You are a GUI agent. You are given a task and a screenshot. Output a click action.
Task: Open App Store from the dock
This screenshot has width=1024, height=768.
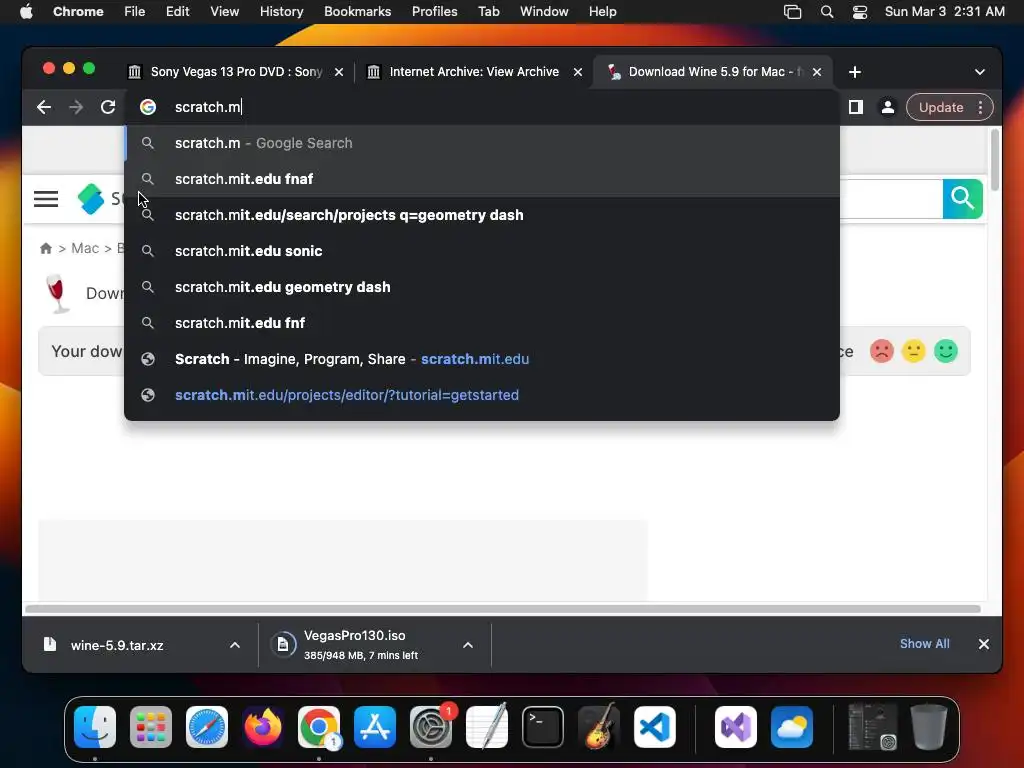click(x=375, y=727)
